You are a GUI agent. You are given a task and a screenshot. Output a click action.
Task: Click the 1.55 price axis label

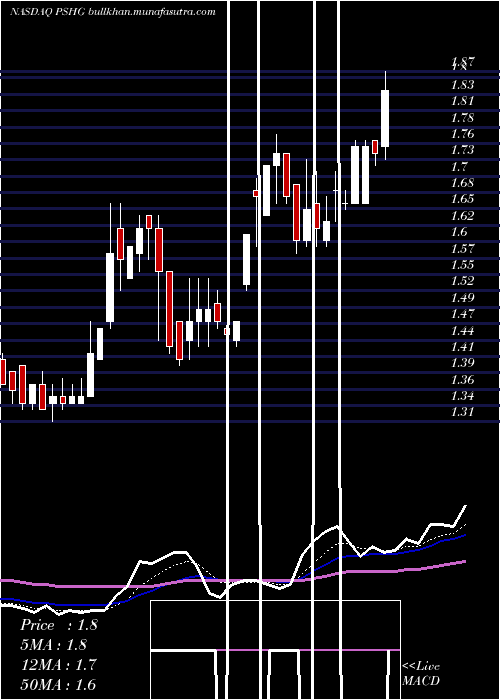tap(462, 265)
